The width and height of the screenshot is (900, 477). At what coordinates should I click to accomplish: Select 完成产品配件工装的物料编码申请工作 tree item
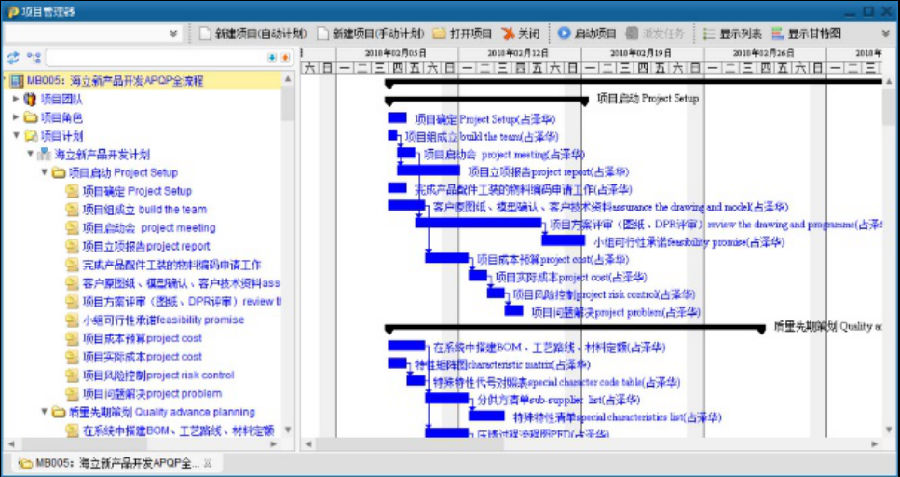coord(172,265)
